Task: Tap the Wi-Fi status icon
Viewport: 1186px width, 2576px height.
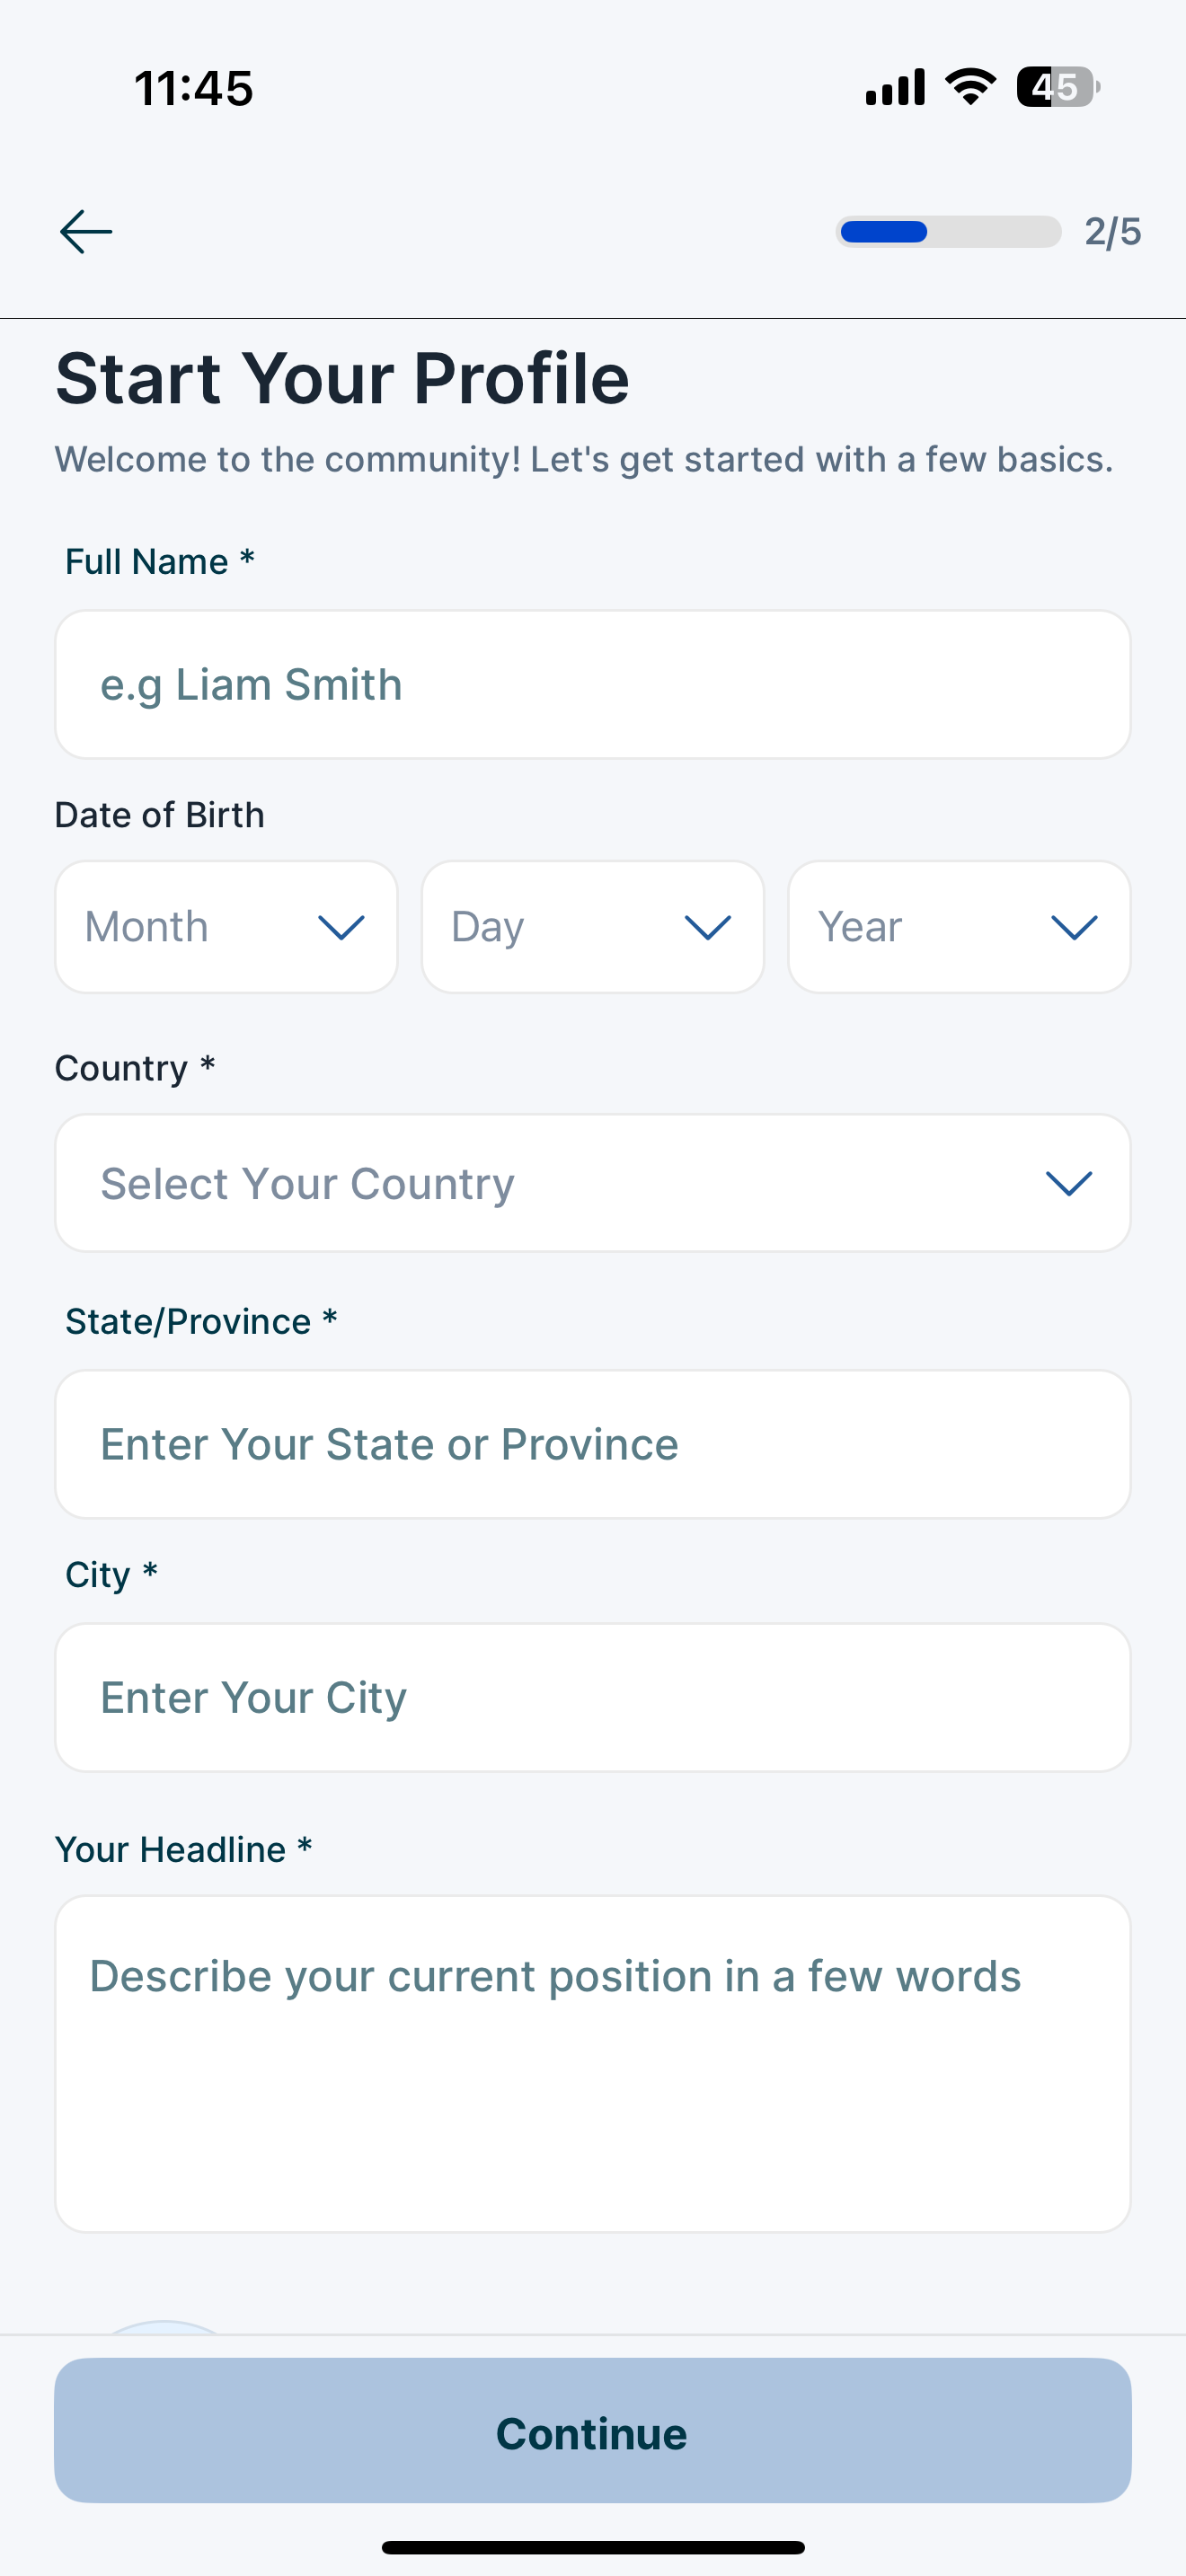Action: pos(971,87)
